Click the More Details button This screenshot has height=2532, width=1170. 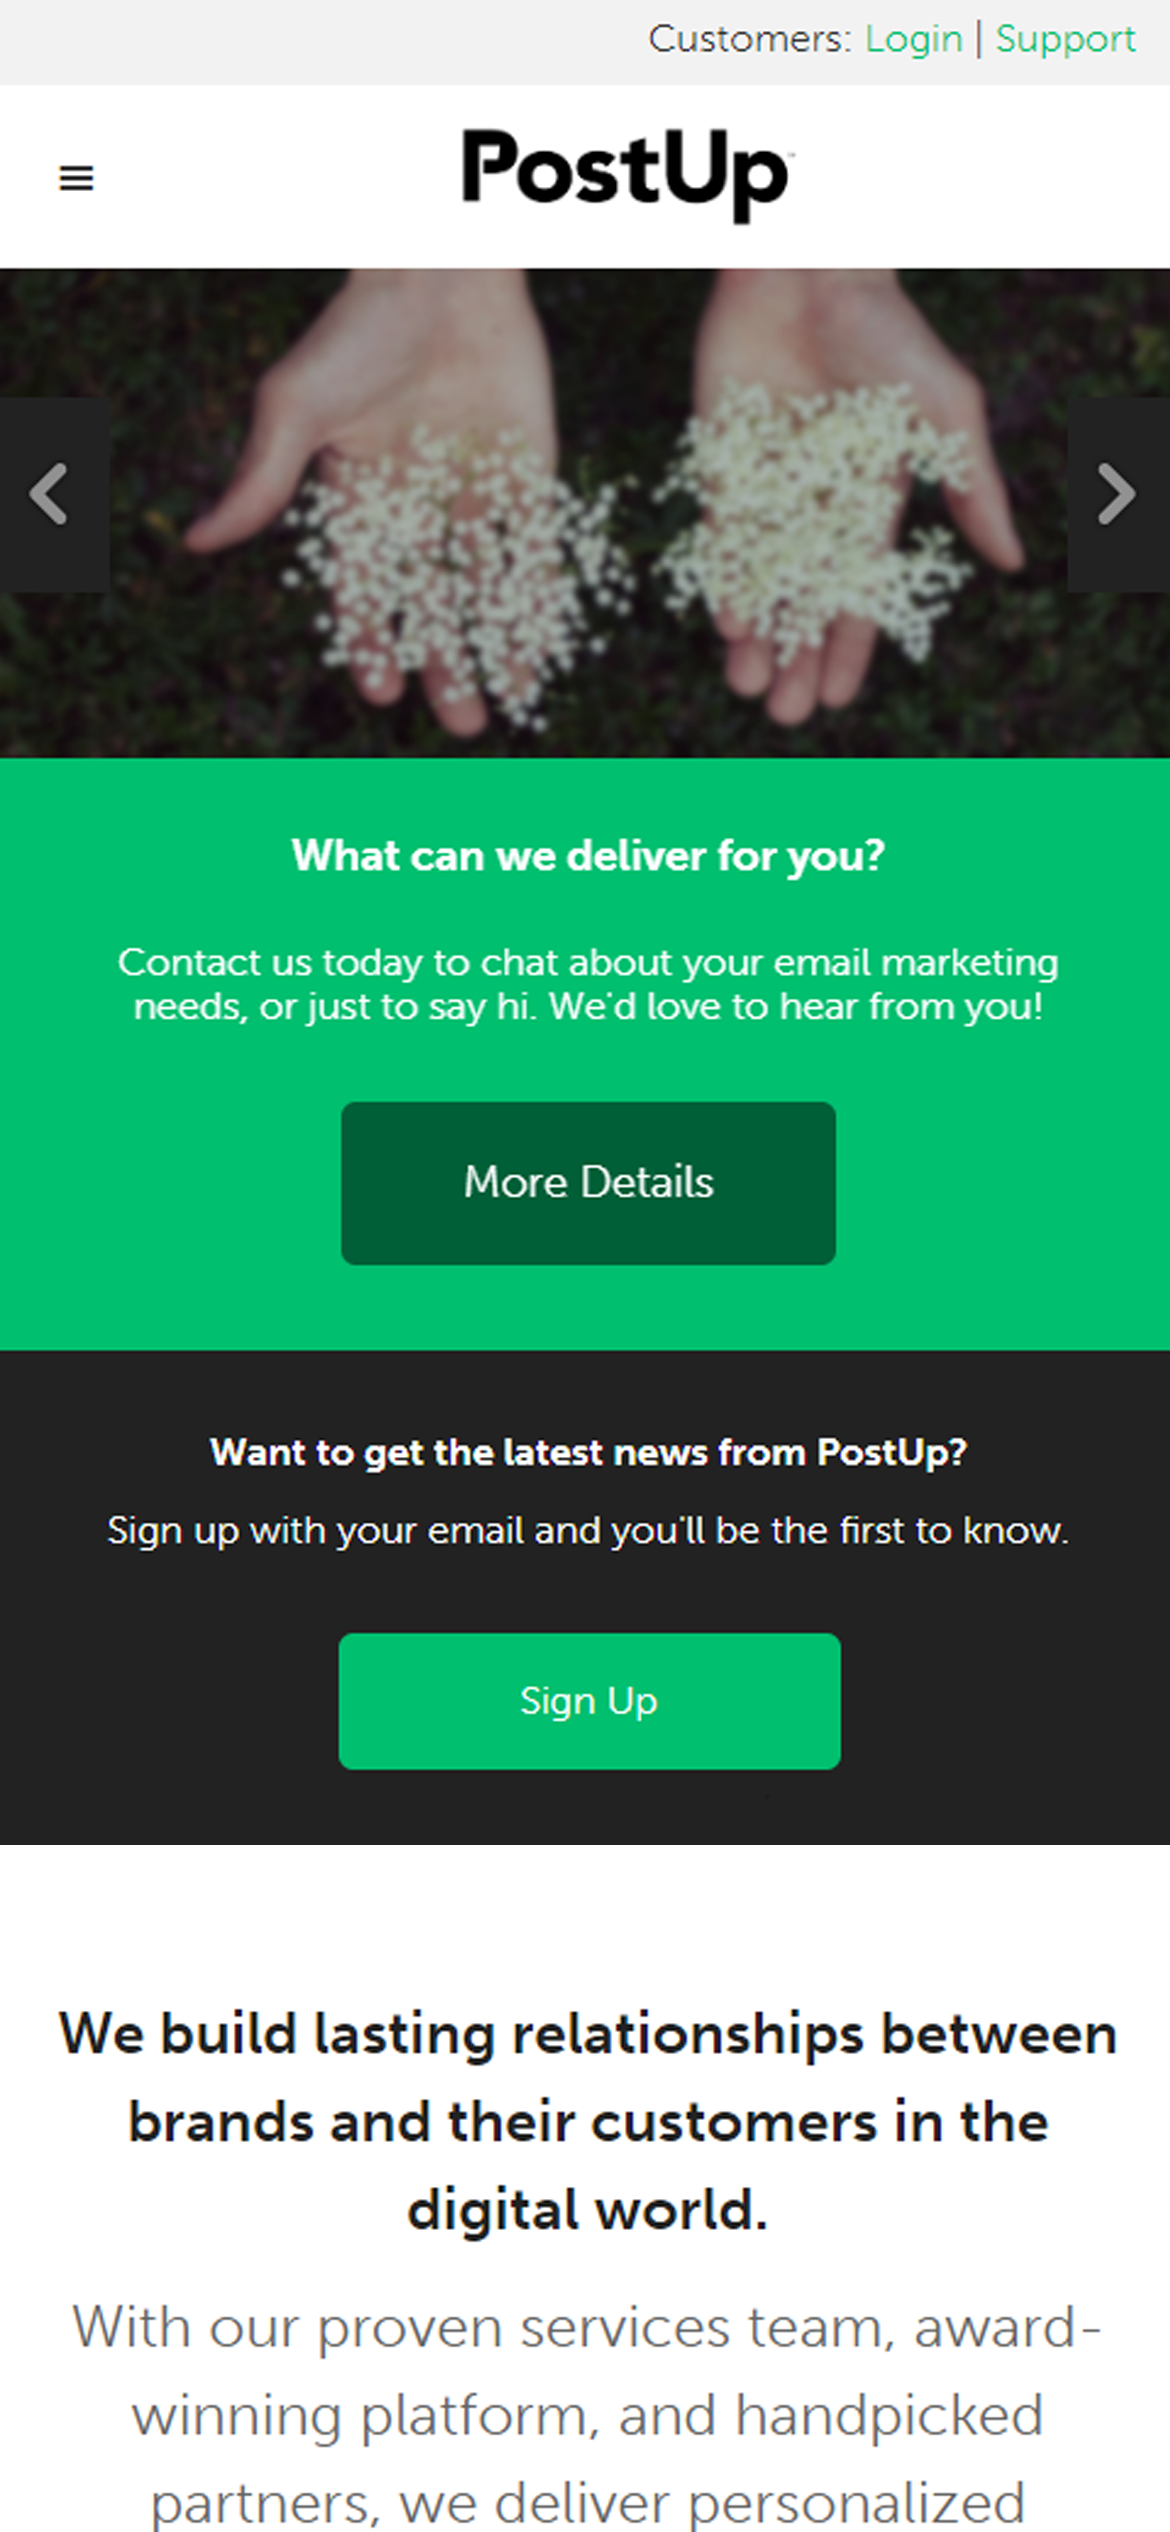coord(588,1183)
